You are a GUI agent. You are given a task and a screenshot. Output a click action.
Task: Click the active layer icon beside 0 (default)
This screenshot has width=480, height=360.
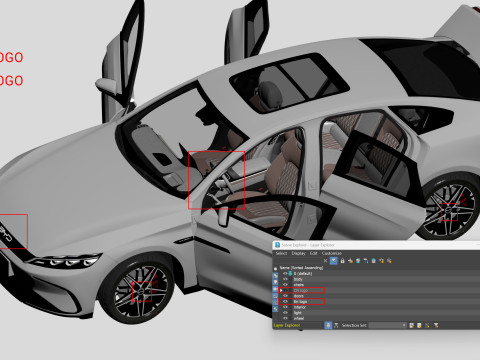tap(290, 273)
